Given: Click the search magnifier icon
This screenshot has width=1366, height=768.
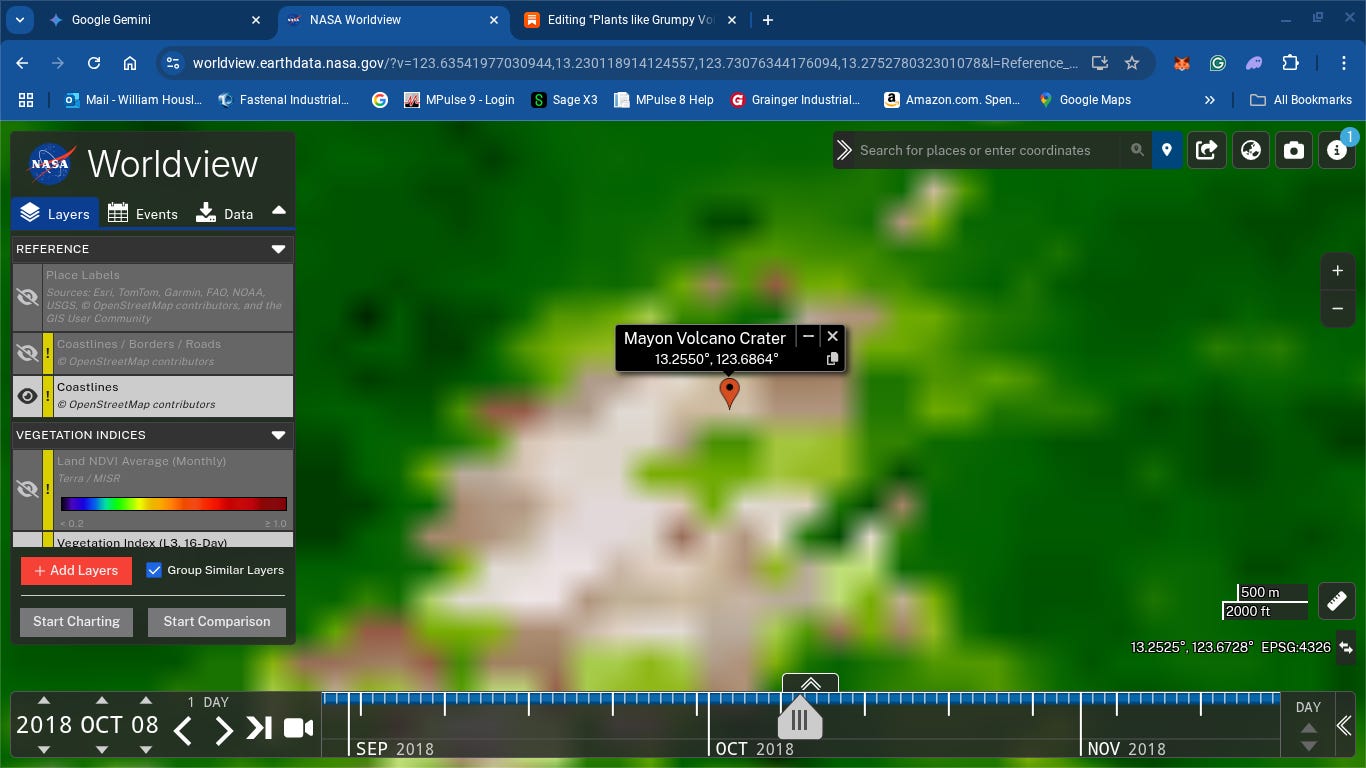Looking at the screenshot, I should click(x=1137, y=150).
